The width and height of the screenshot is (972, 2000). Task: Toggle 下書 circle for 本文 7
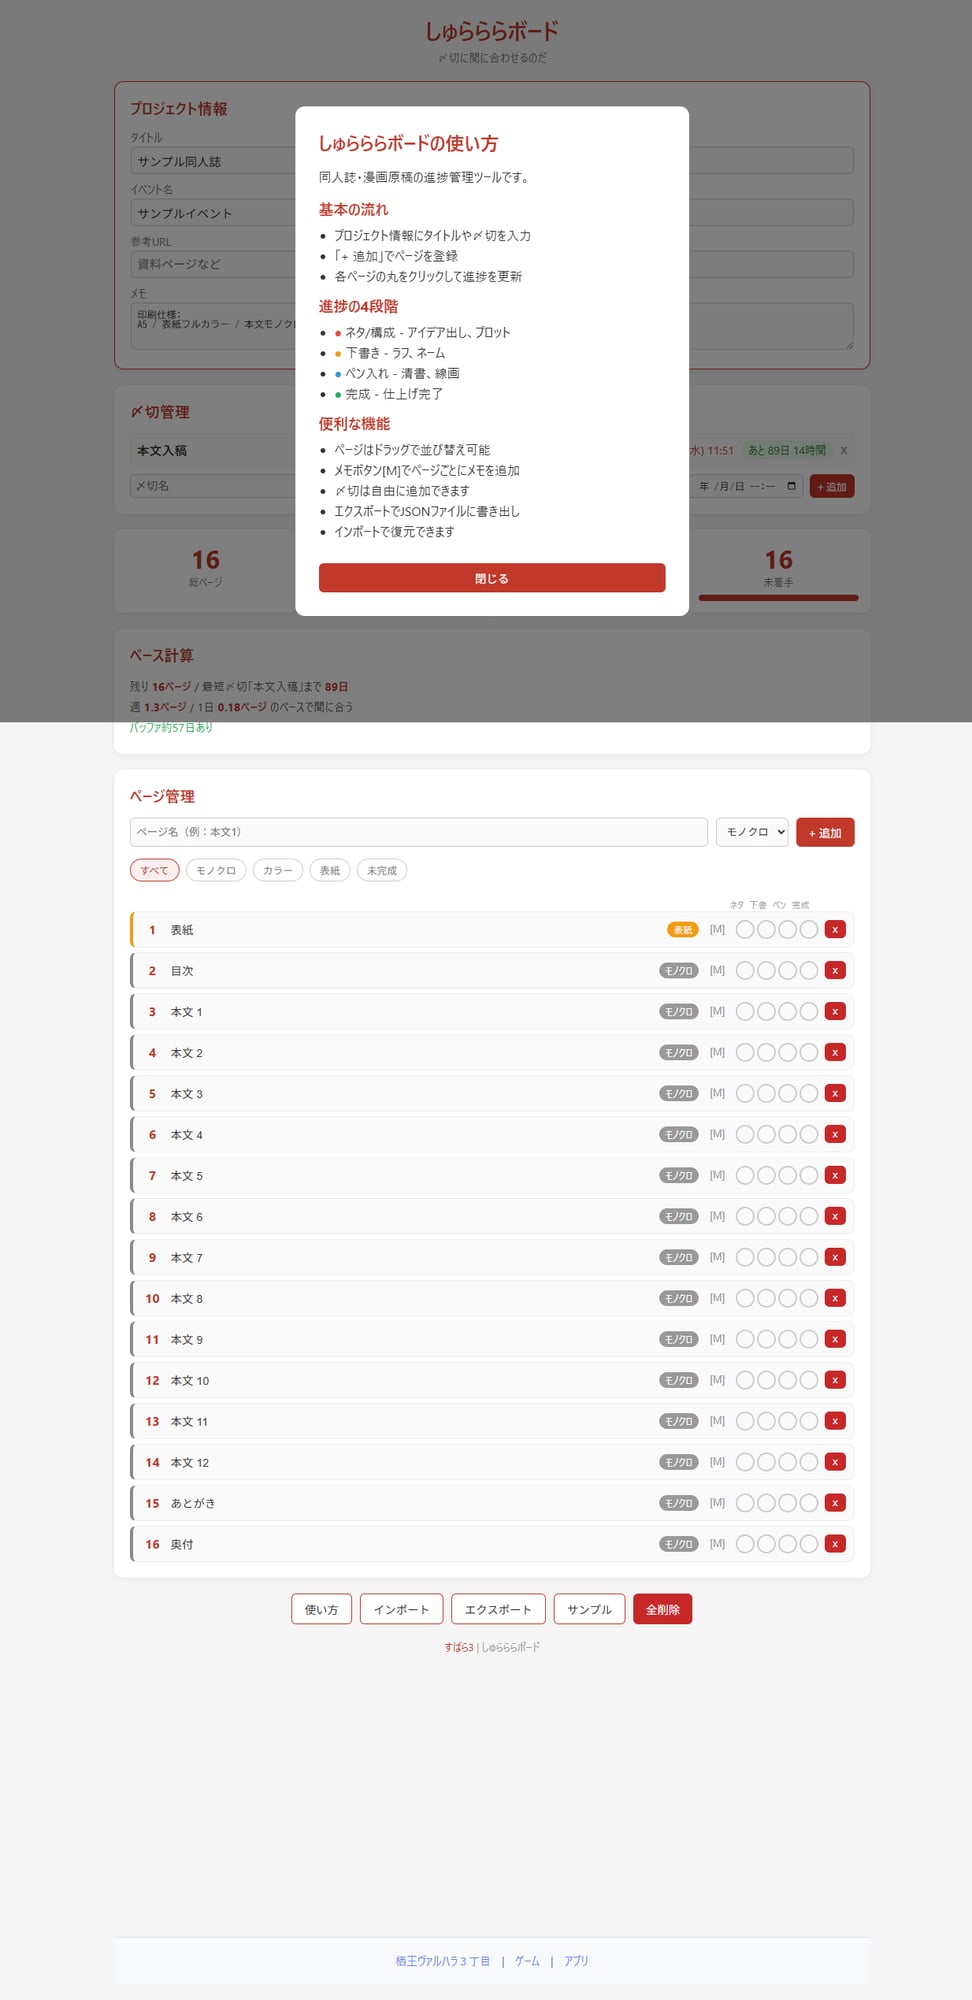[766, 1257]
